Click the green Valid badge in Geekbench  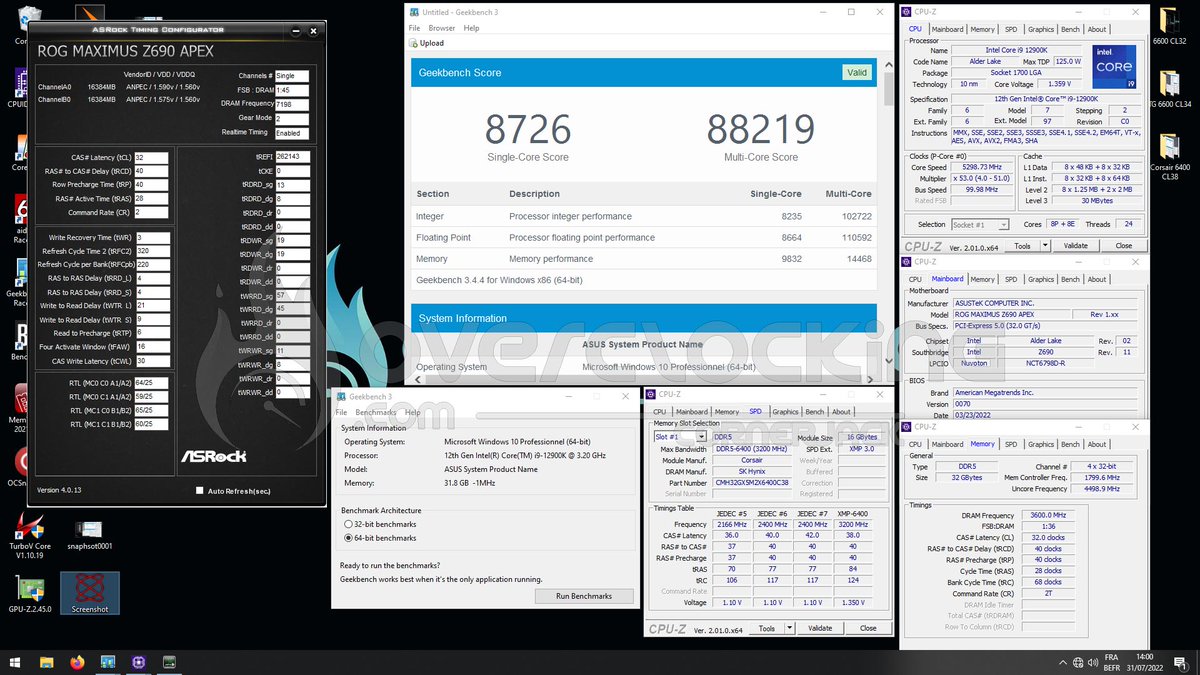(857, 72)
